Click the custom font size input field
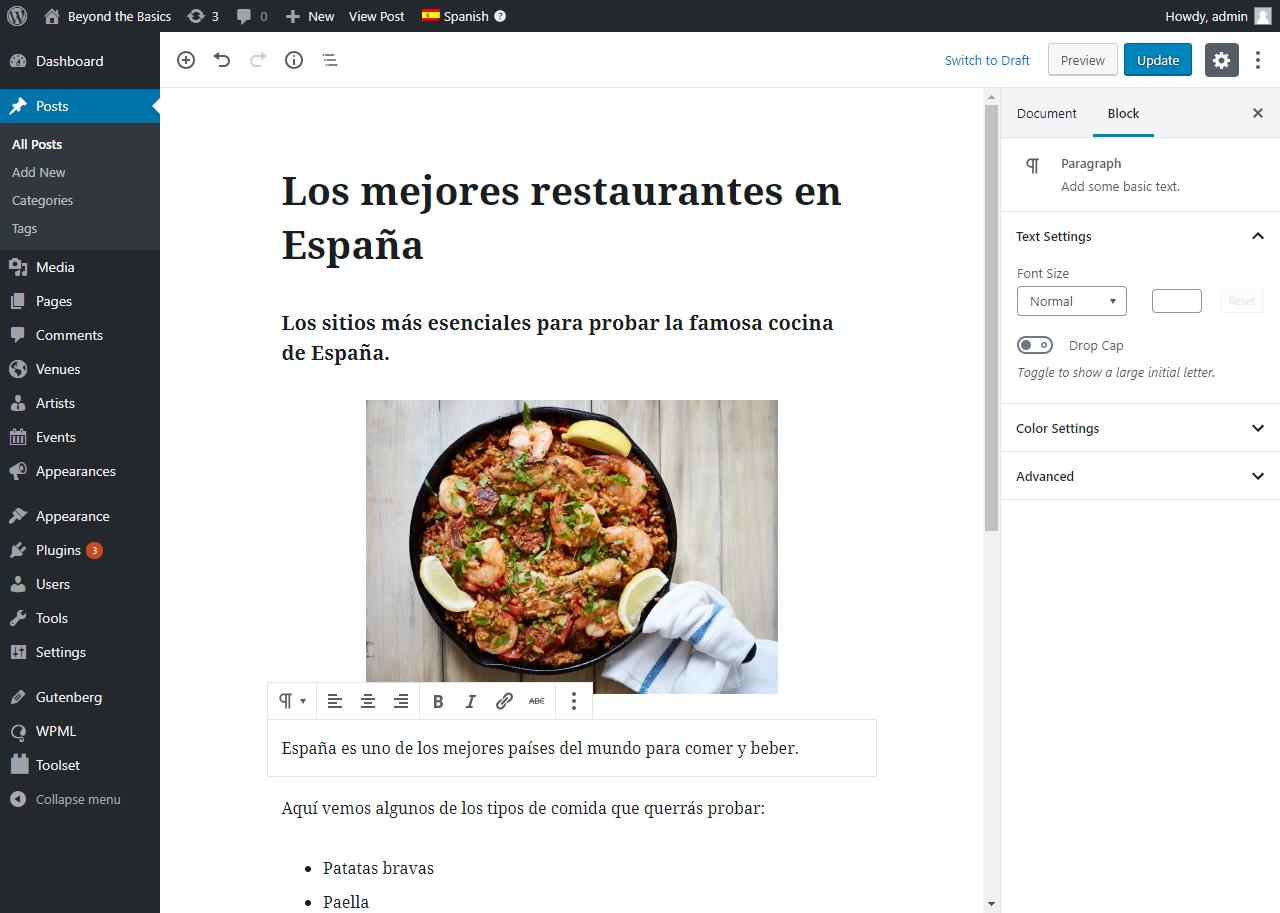 [1176, 301]
